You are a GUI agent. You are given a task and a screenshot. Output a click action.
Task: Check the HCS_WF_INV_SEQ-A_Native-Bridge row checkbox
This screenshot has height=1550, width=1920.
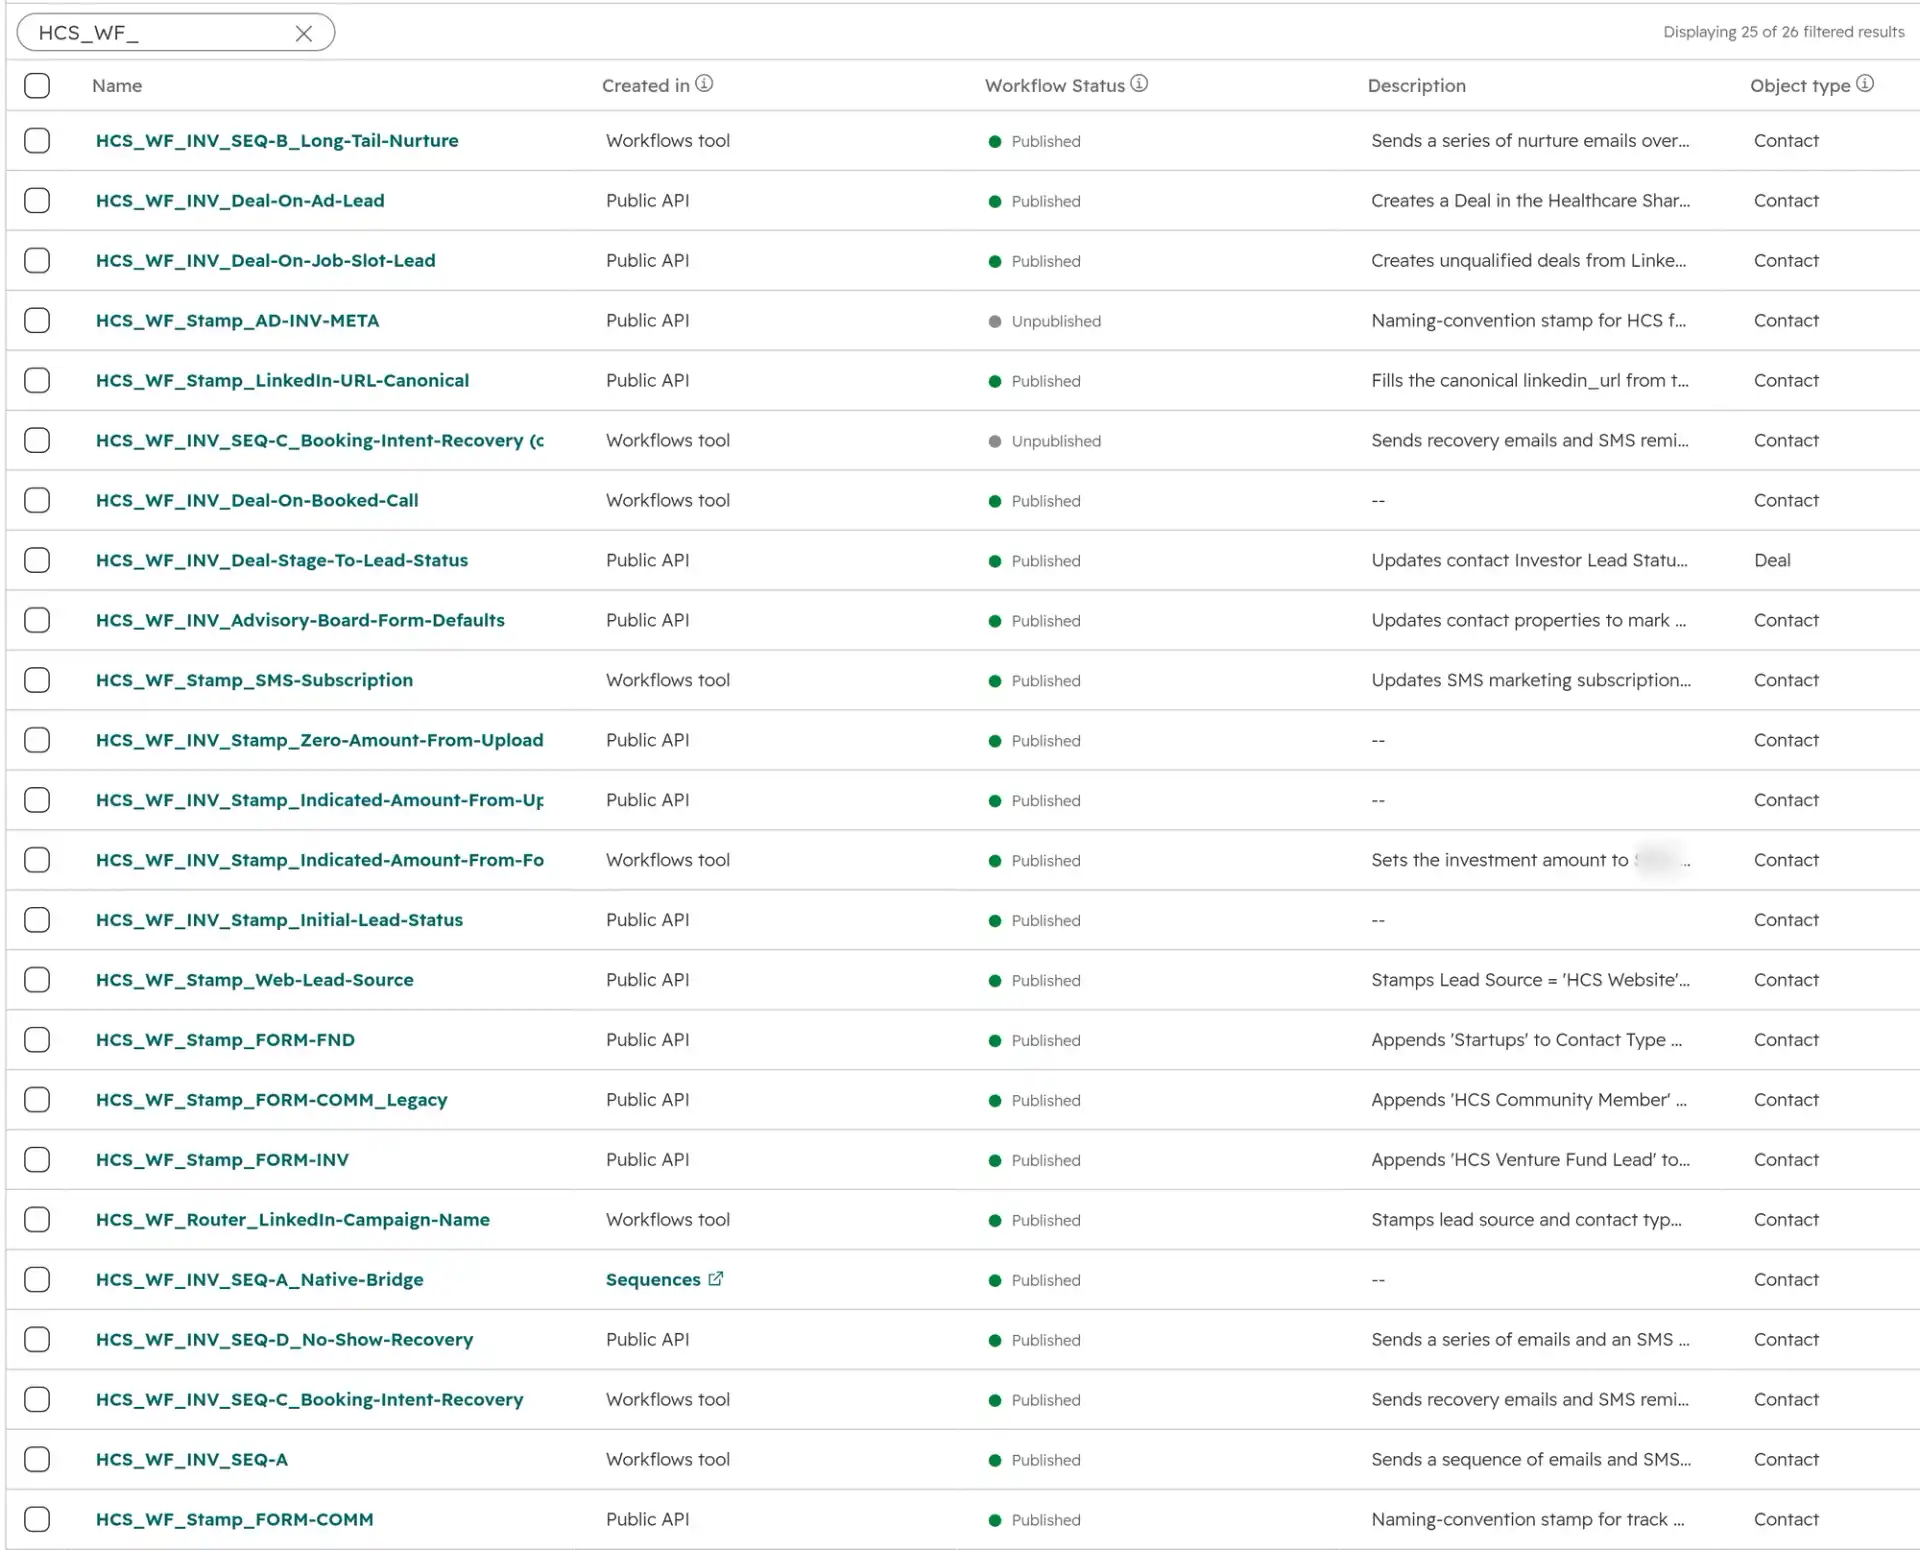pyautogui.click(x=37, y=1280)
